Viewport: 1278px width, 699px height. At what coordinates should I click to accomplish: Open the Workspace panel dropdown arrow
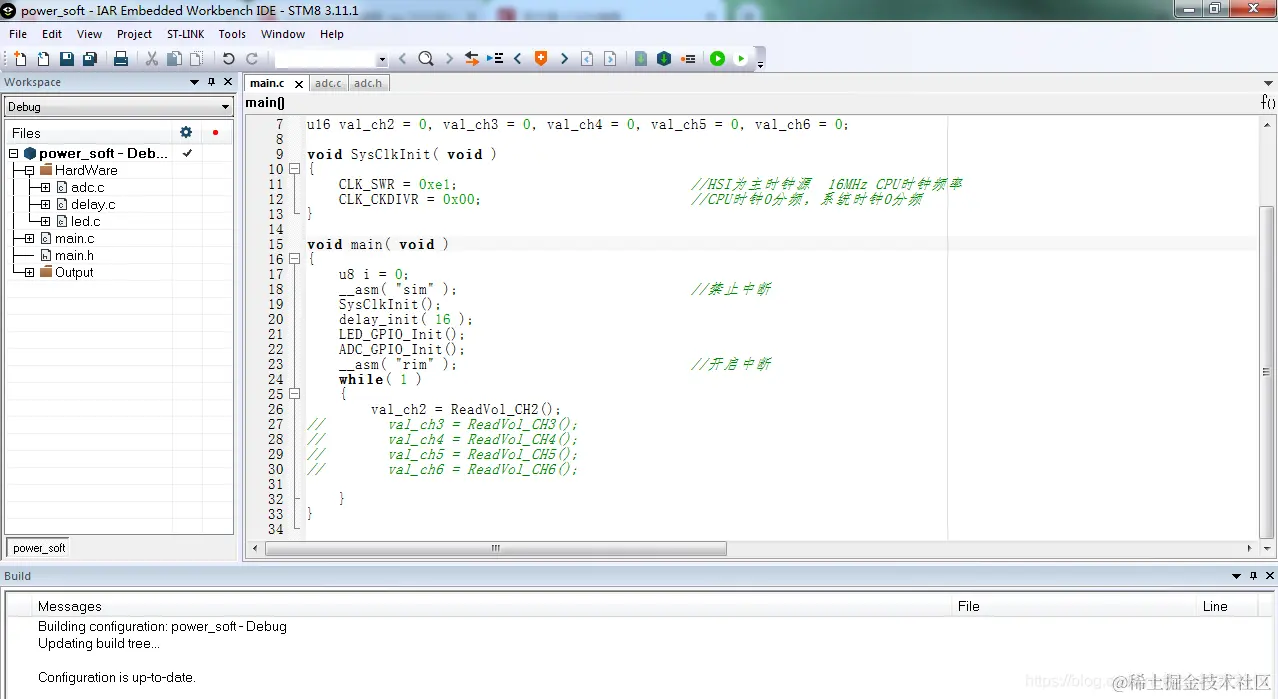coord(195,82)
